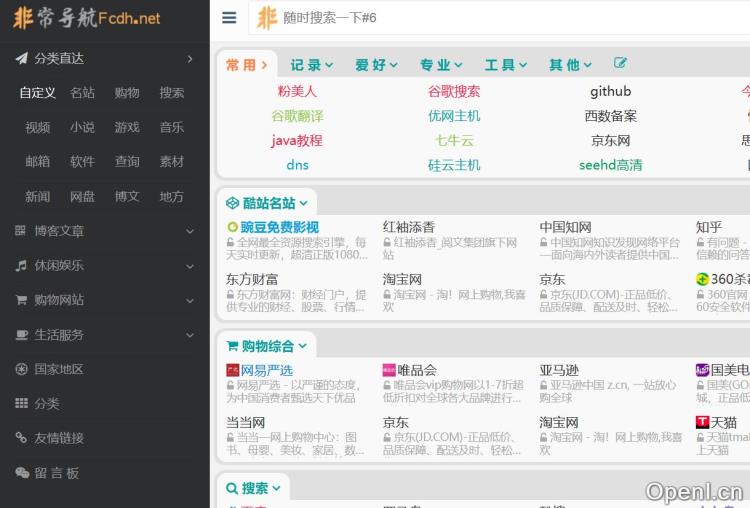Select 自定义 in sidebar categories
This screenshot has width=750, height=508.
(x=37, y=92)
